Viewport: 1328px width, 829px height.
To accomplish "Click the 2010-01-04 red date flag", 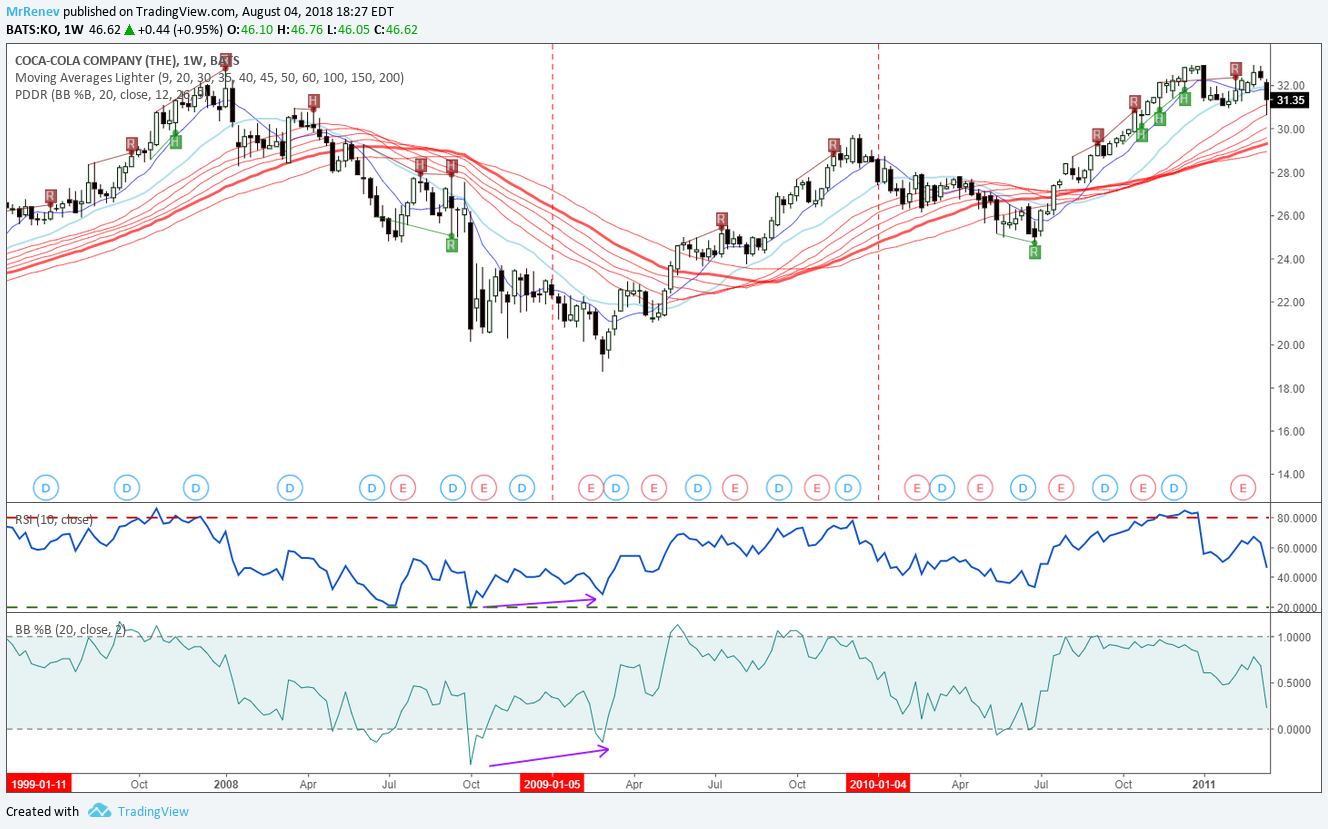I will click(x=878, y=783).
